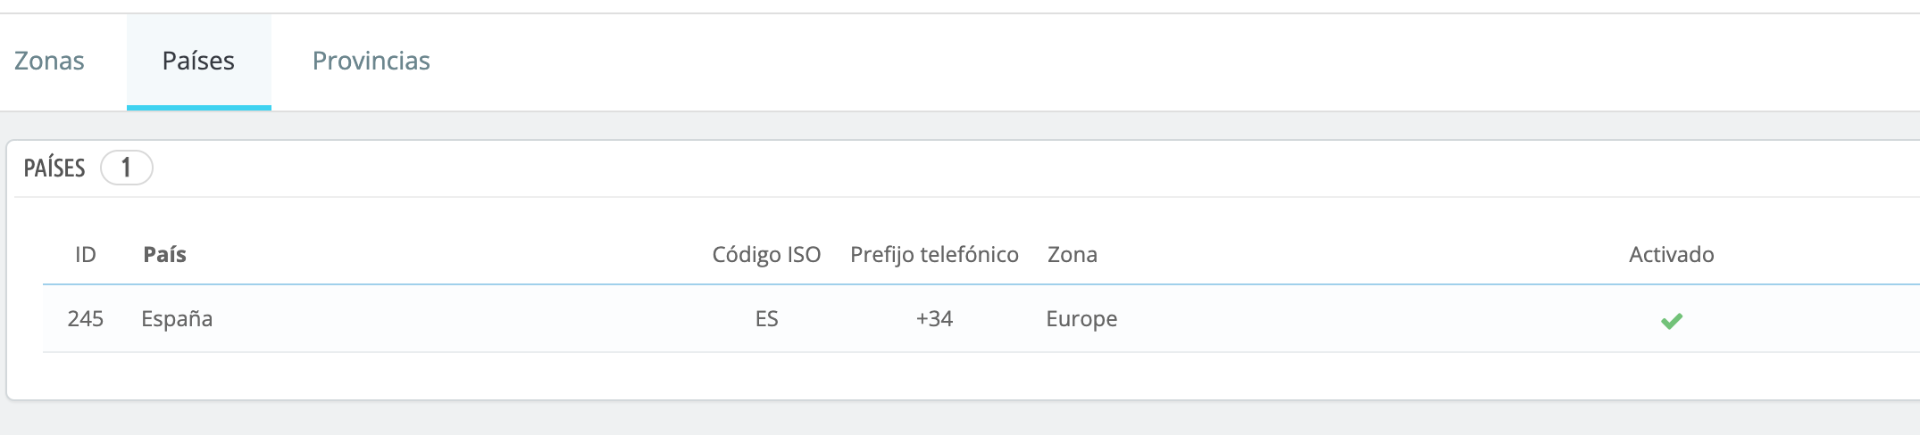Click the Código ISO column header
This screenshot has width=1920, height=435.
(766, 255)
